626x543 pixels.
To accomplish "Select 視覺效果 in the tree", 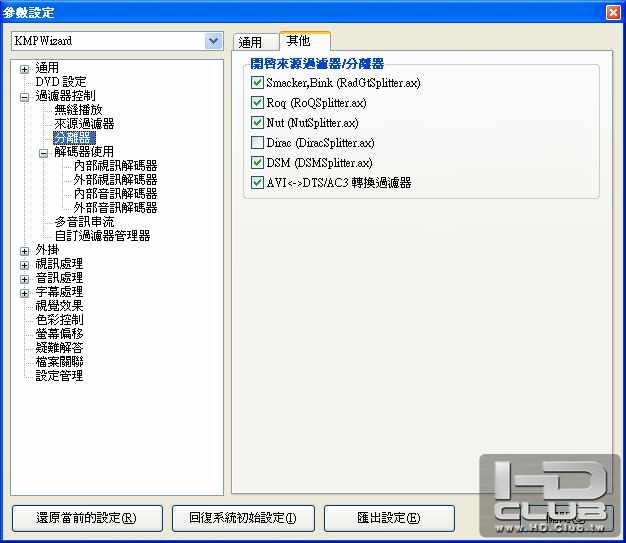I will point(59,306).
